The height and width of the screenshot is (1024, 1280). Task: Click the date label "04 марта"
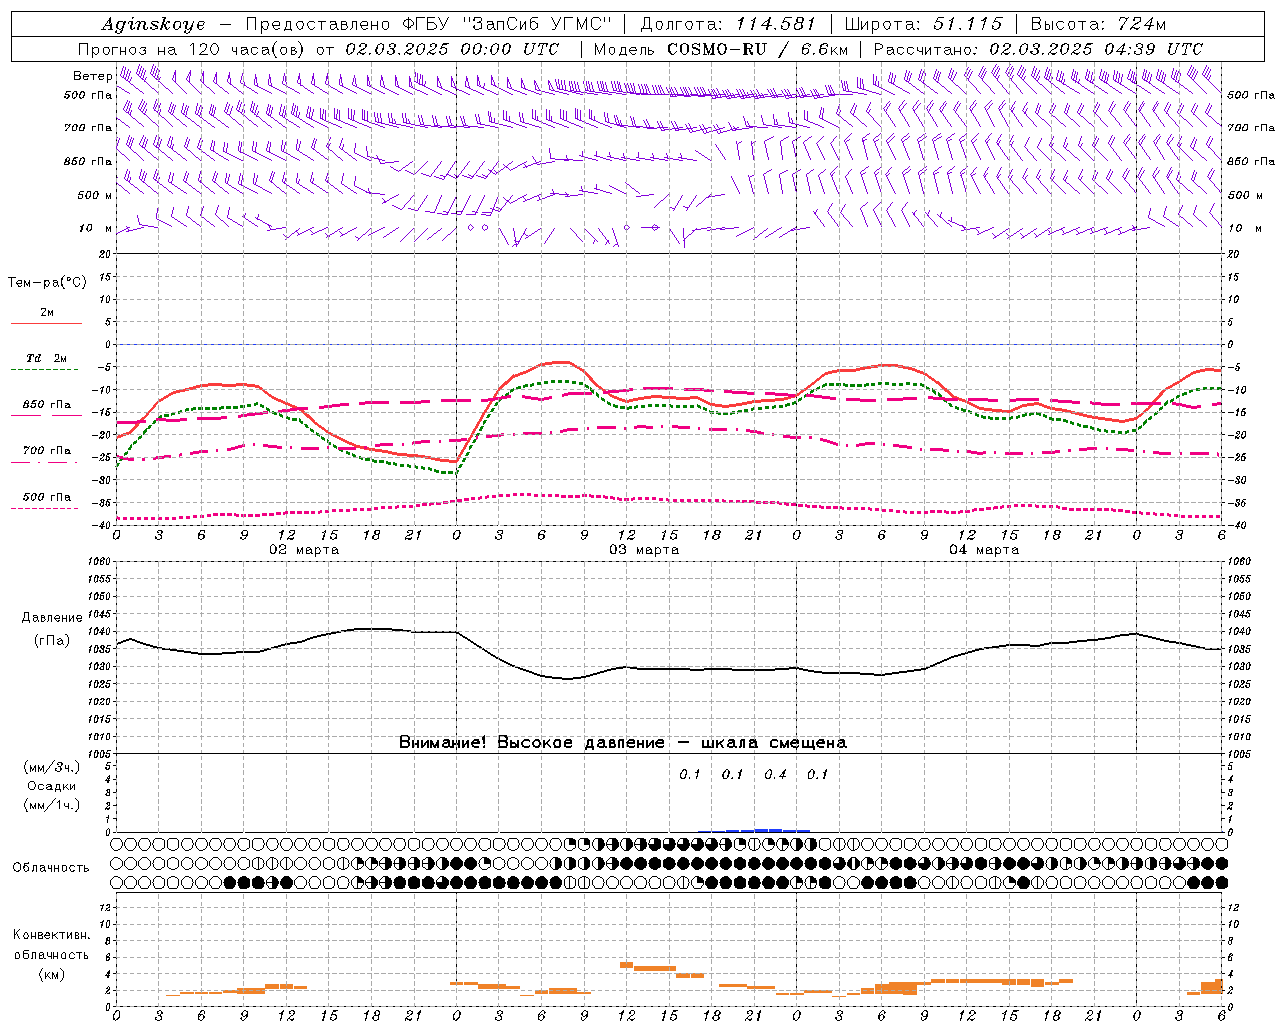click(x=984, y=550)
